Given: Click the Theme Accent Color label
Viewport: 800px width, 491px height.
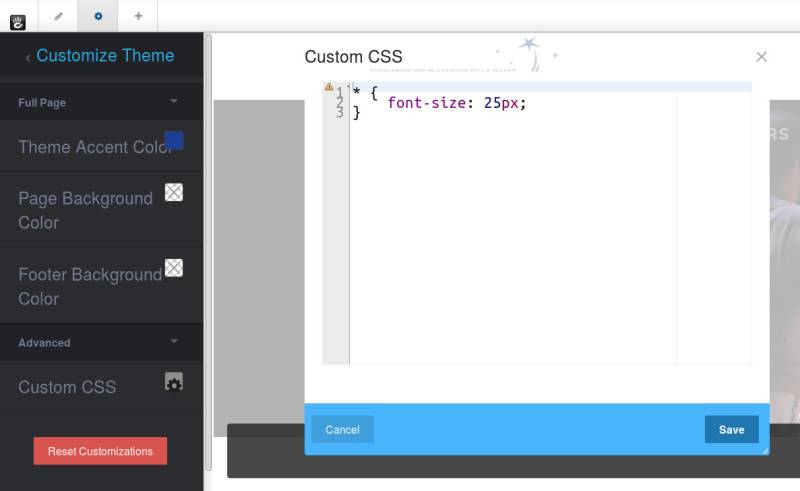Looking at the screenshot, I should [x=95, y=147].
